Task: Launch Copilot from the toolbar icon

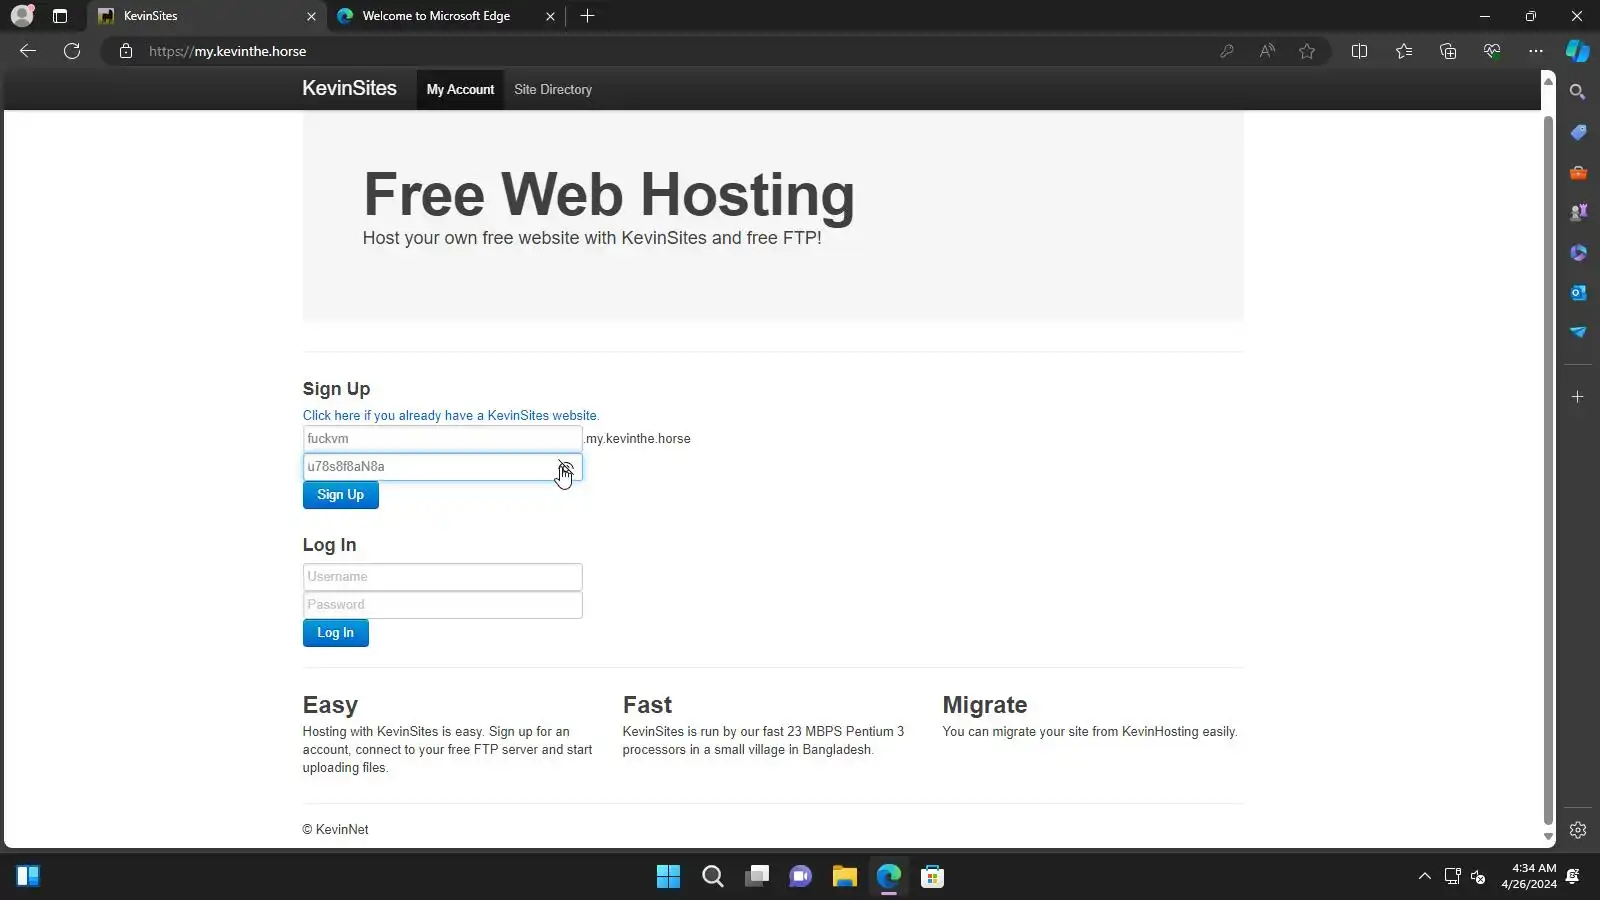Action: click(1578, 51)
